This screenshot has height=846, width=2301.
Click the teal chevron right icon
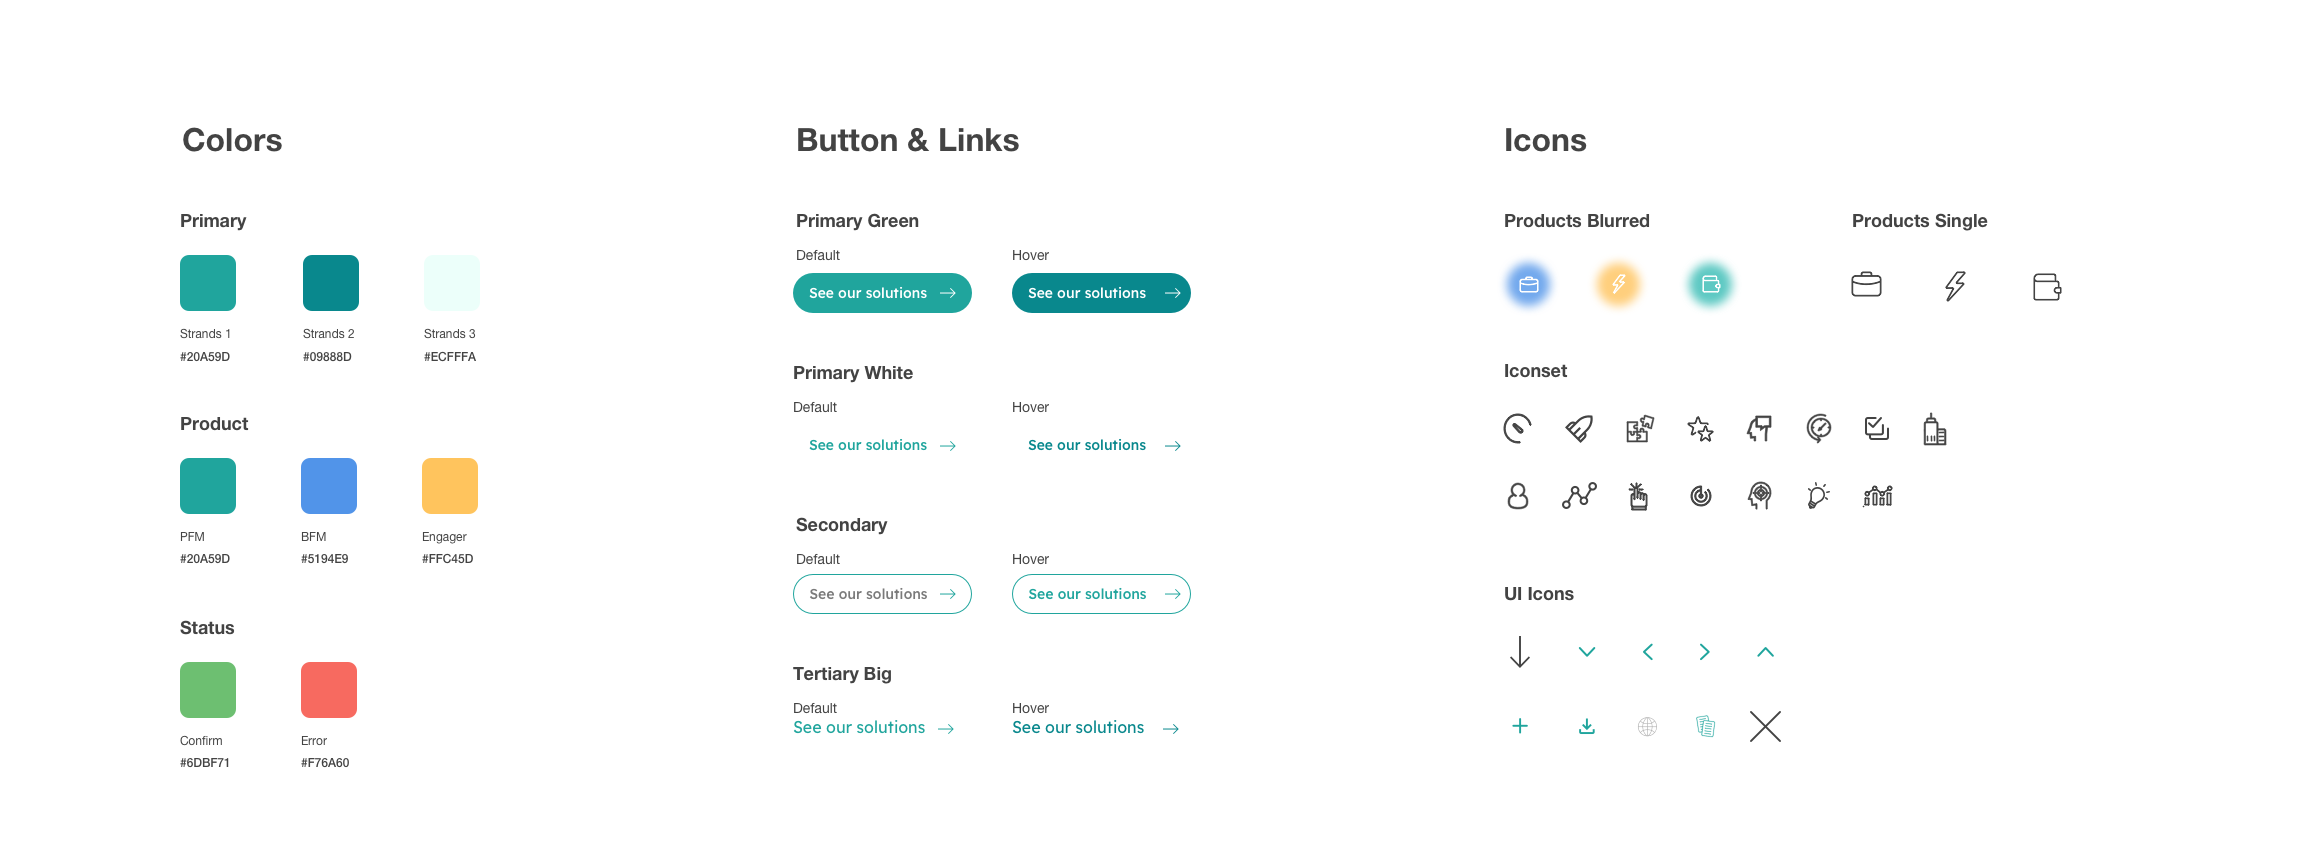[x=1704, y=652]
